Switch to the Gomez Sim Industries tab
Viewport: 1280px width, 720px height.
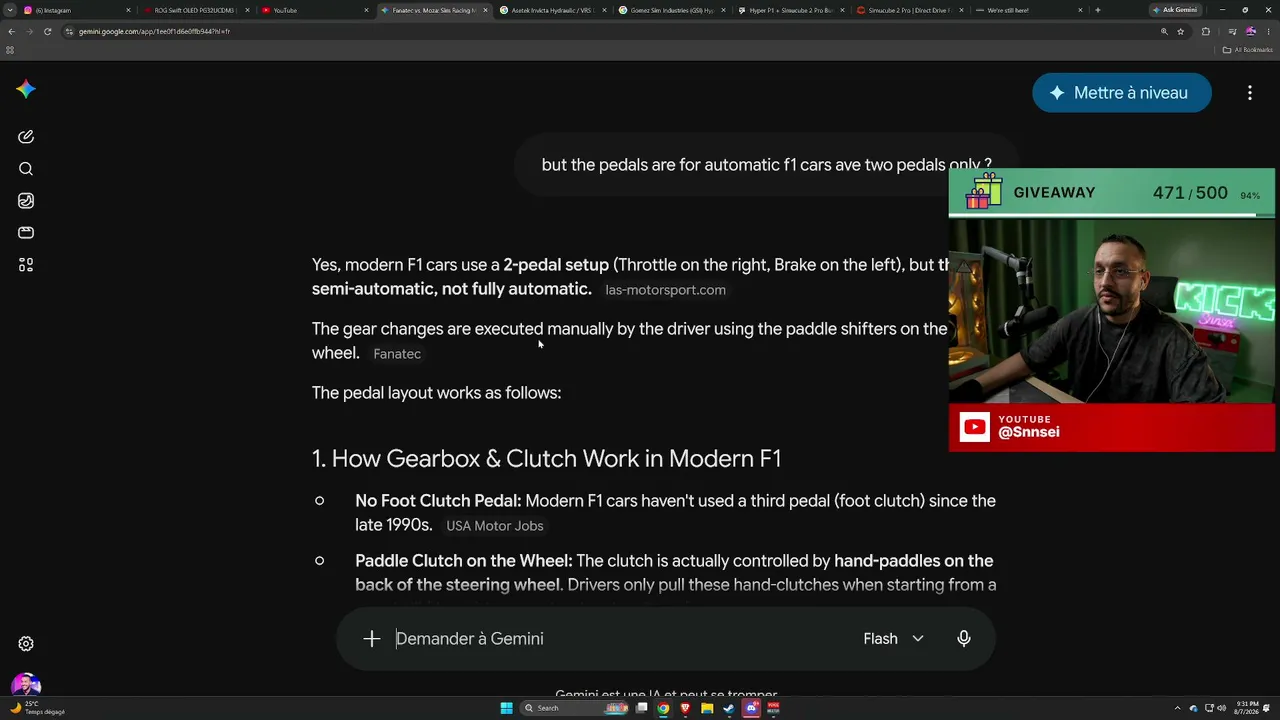pyautogui.click(x=670, y=10)
